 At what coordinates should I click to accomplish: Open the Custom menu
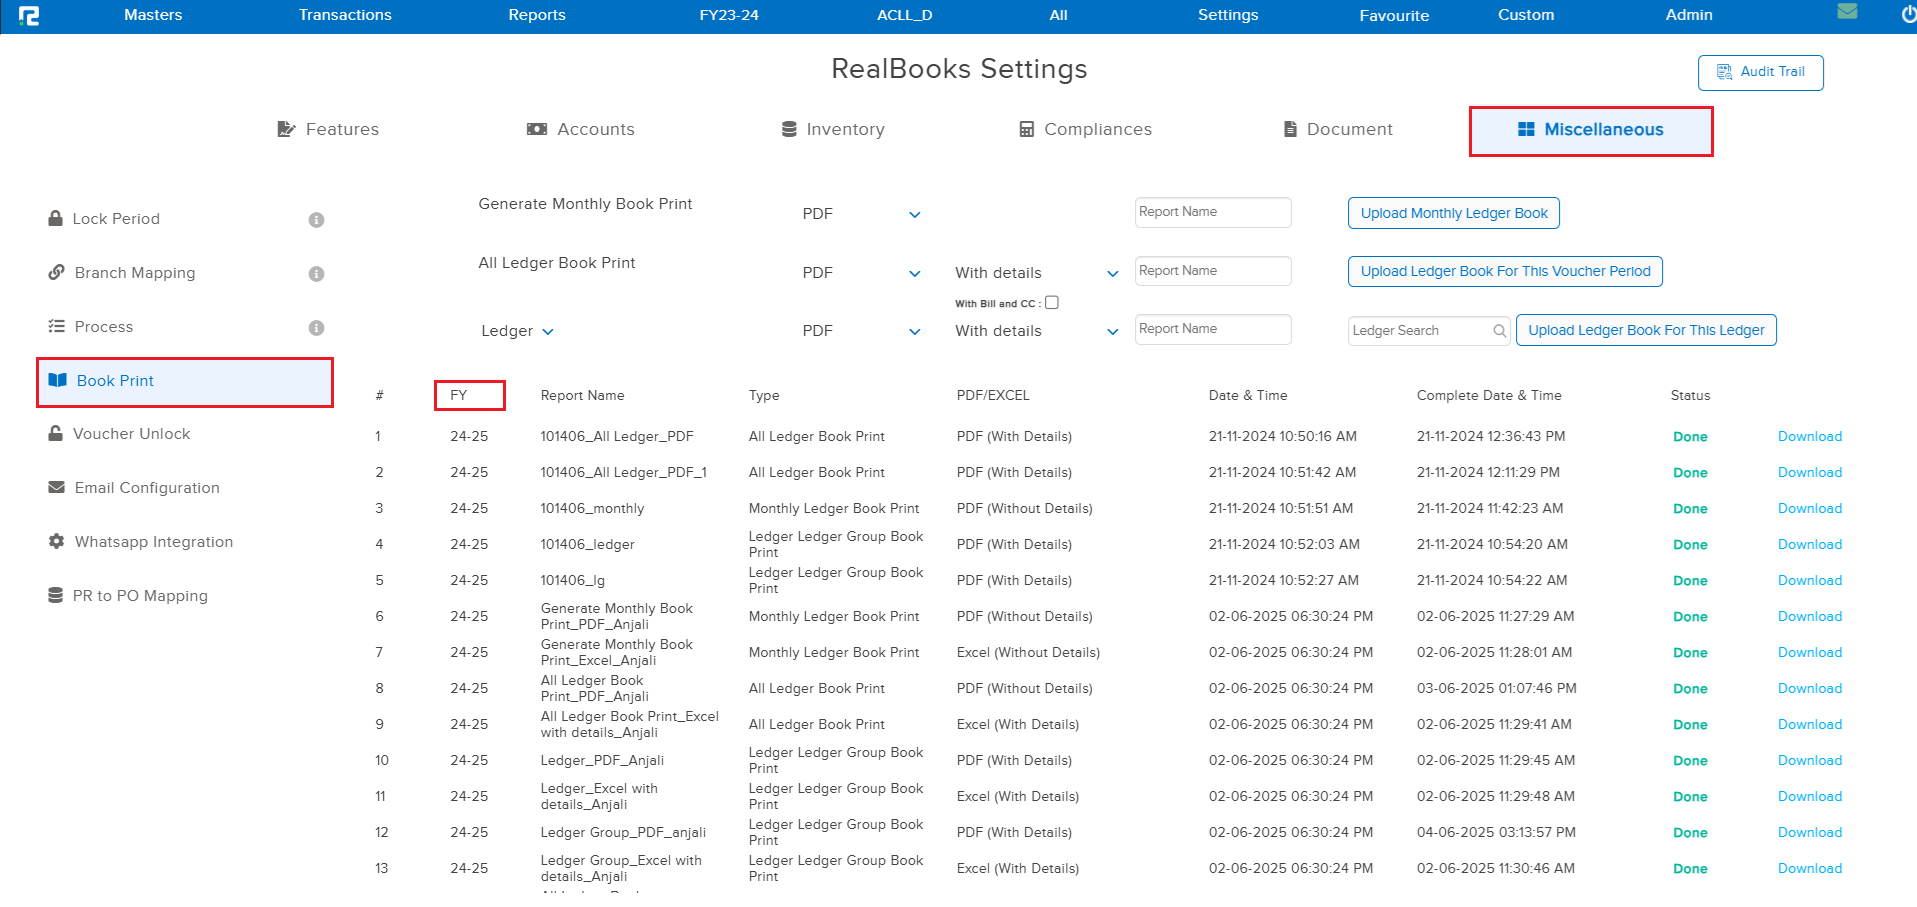(1526, 15)
